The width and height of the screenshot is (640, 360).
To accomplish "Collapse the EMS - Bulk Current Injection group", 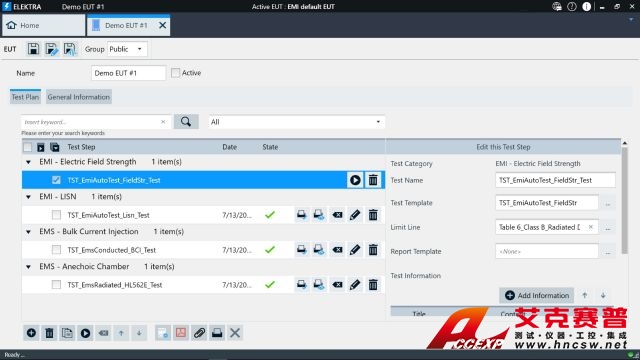I will pos(28,232).
